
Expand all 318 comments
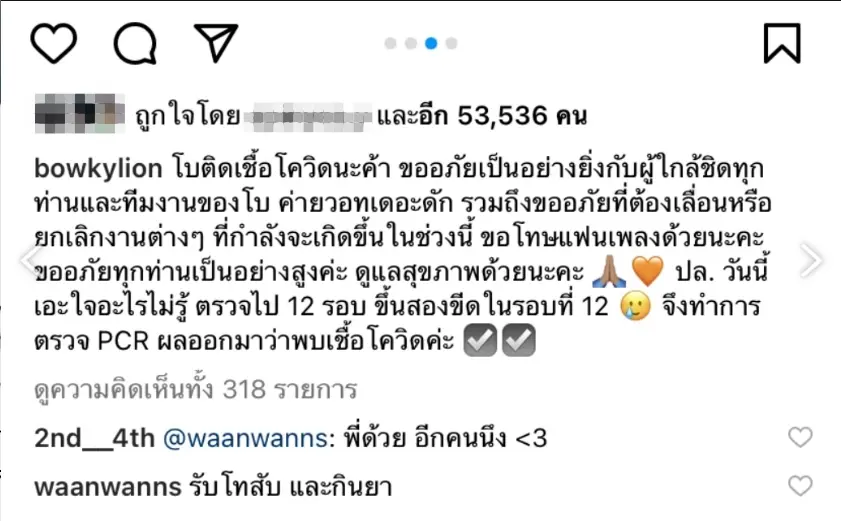click(x=196, y=390)
